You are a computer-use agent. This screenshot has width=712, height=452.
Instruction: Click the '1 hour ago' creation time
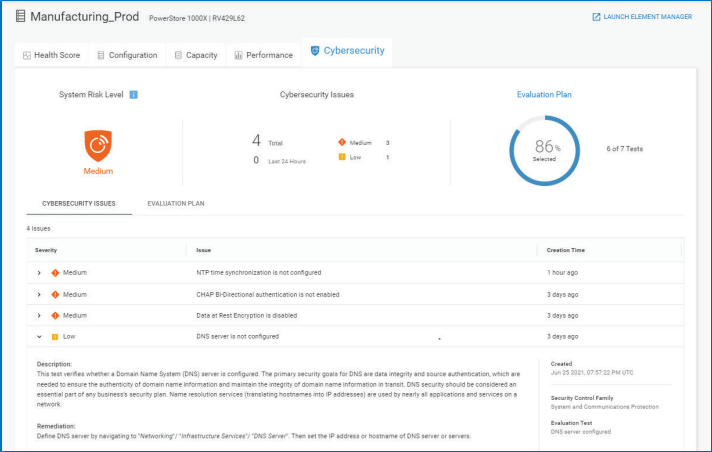pyautogui.click(x=562, y=273)
